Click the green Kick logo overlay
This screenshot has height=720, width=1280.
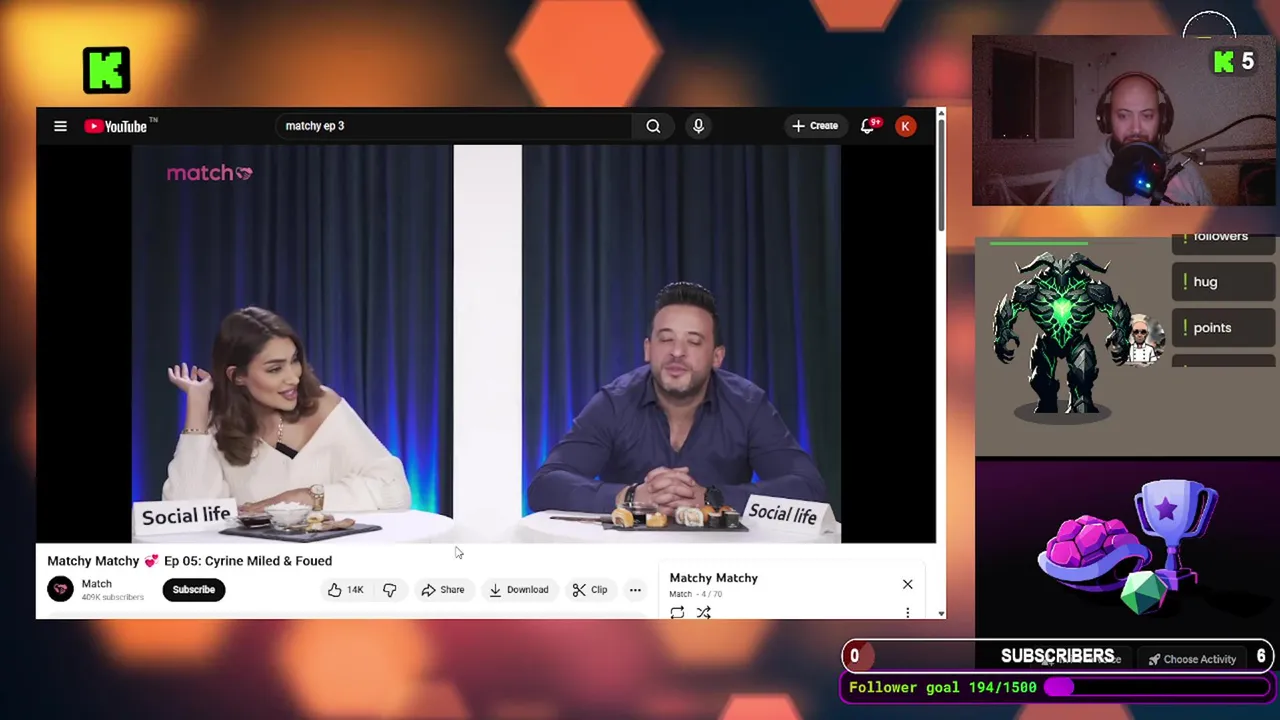tap(106, 70)
